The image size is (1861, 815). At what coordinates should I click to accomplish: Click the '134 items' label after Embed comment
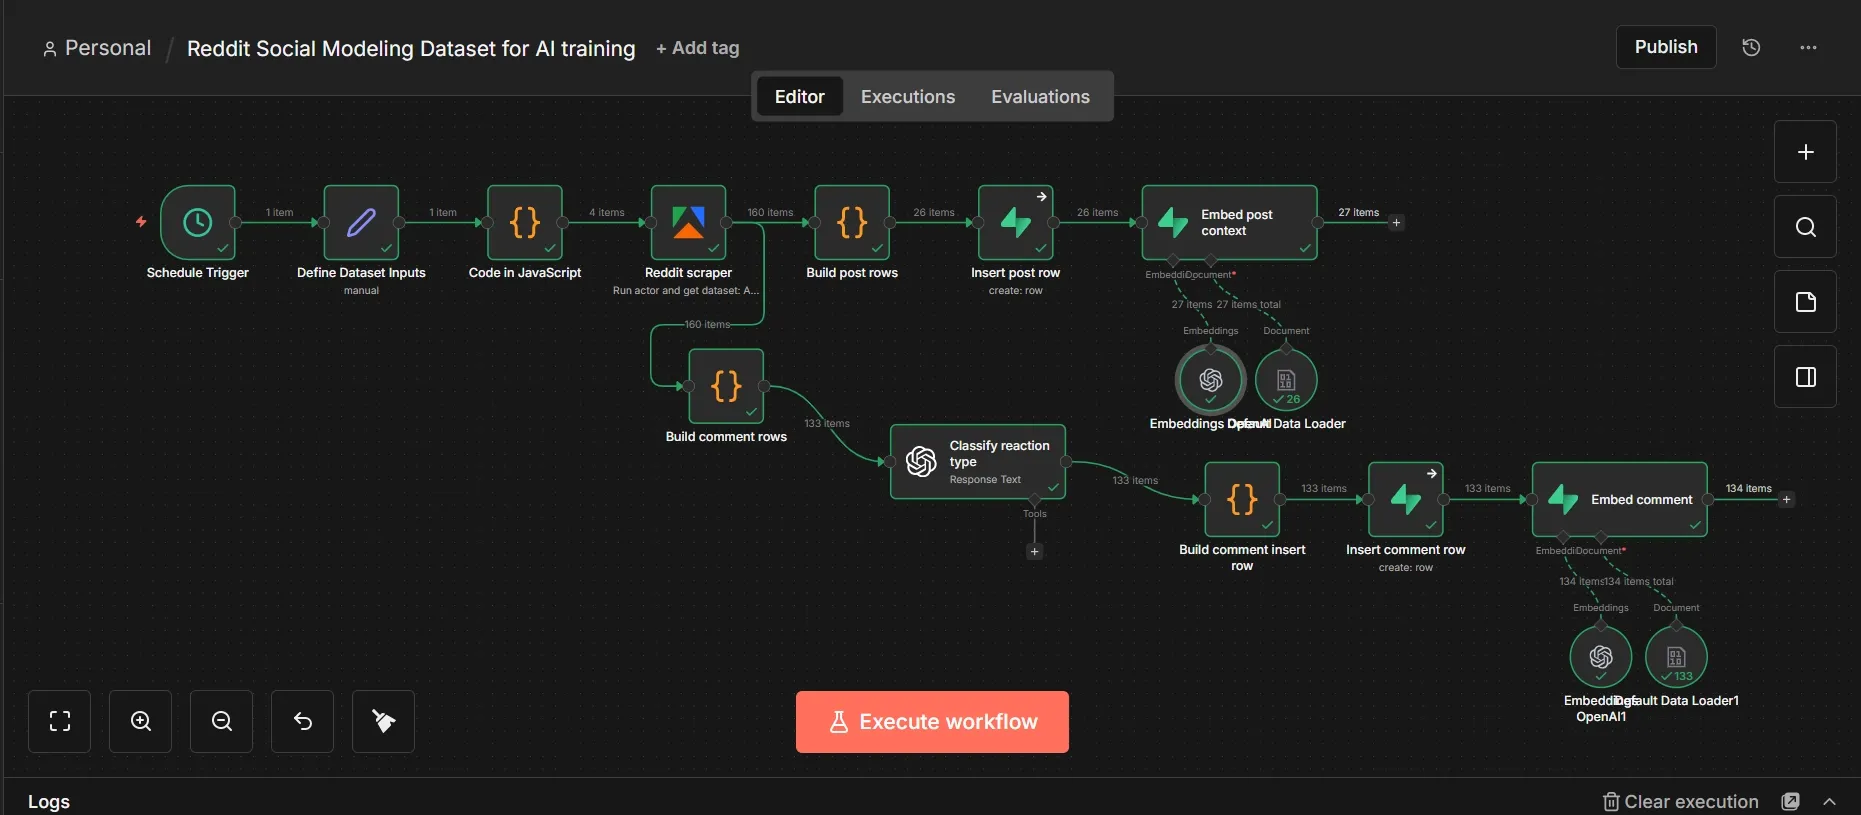click(x=1748, y=488)
